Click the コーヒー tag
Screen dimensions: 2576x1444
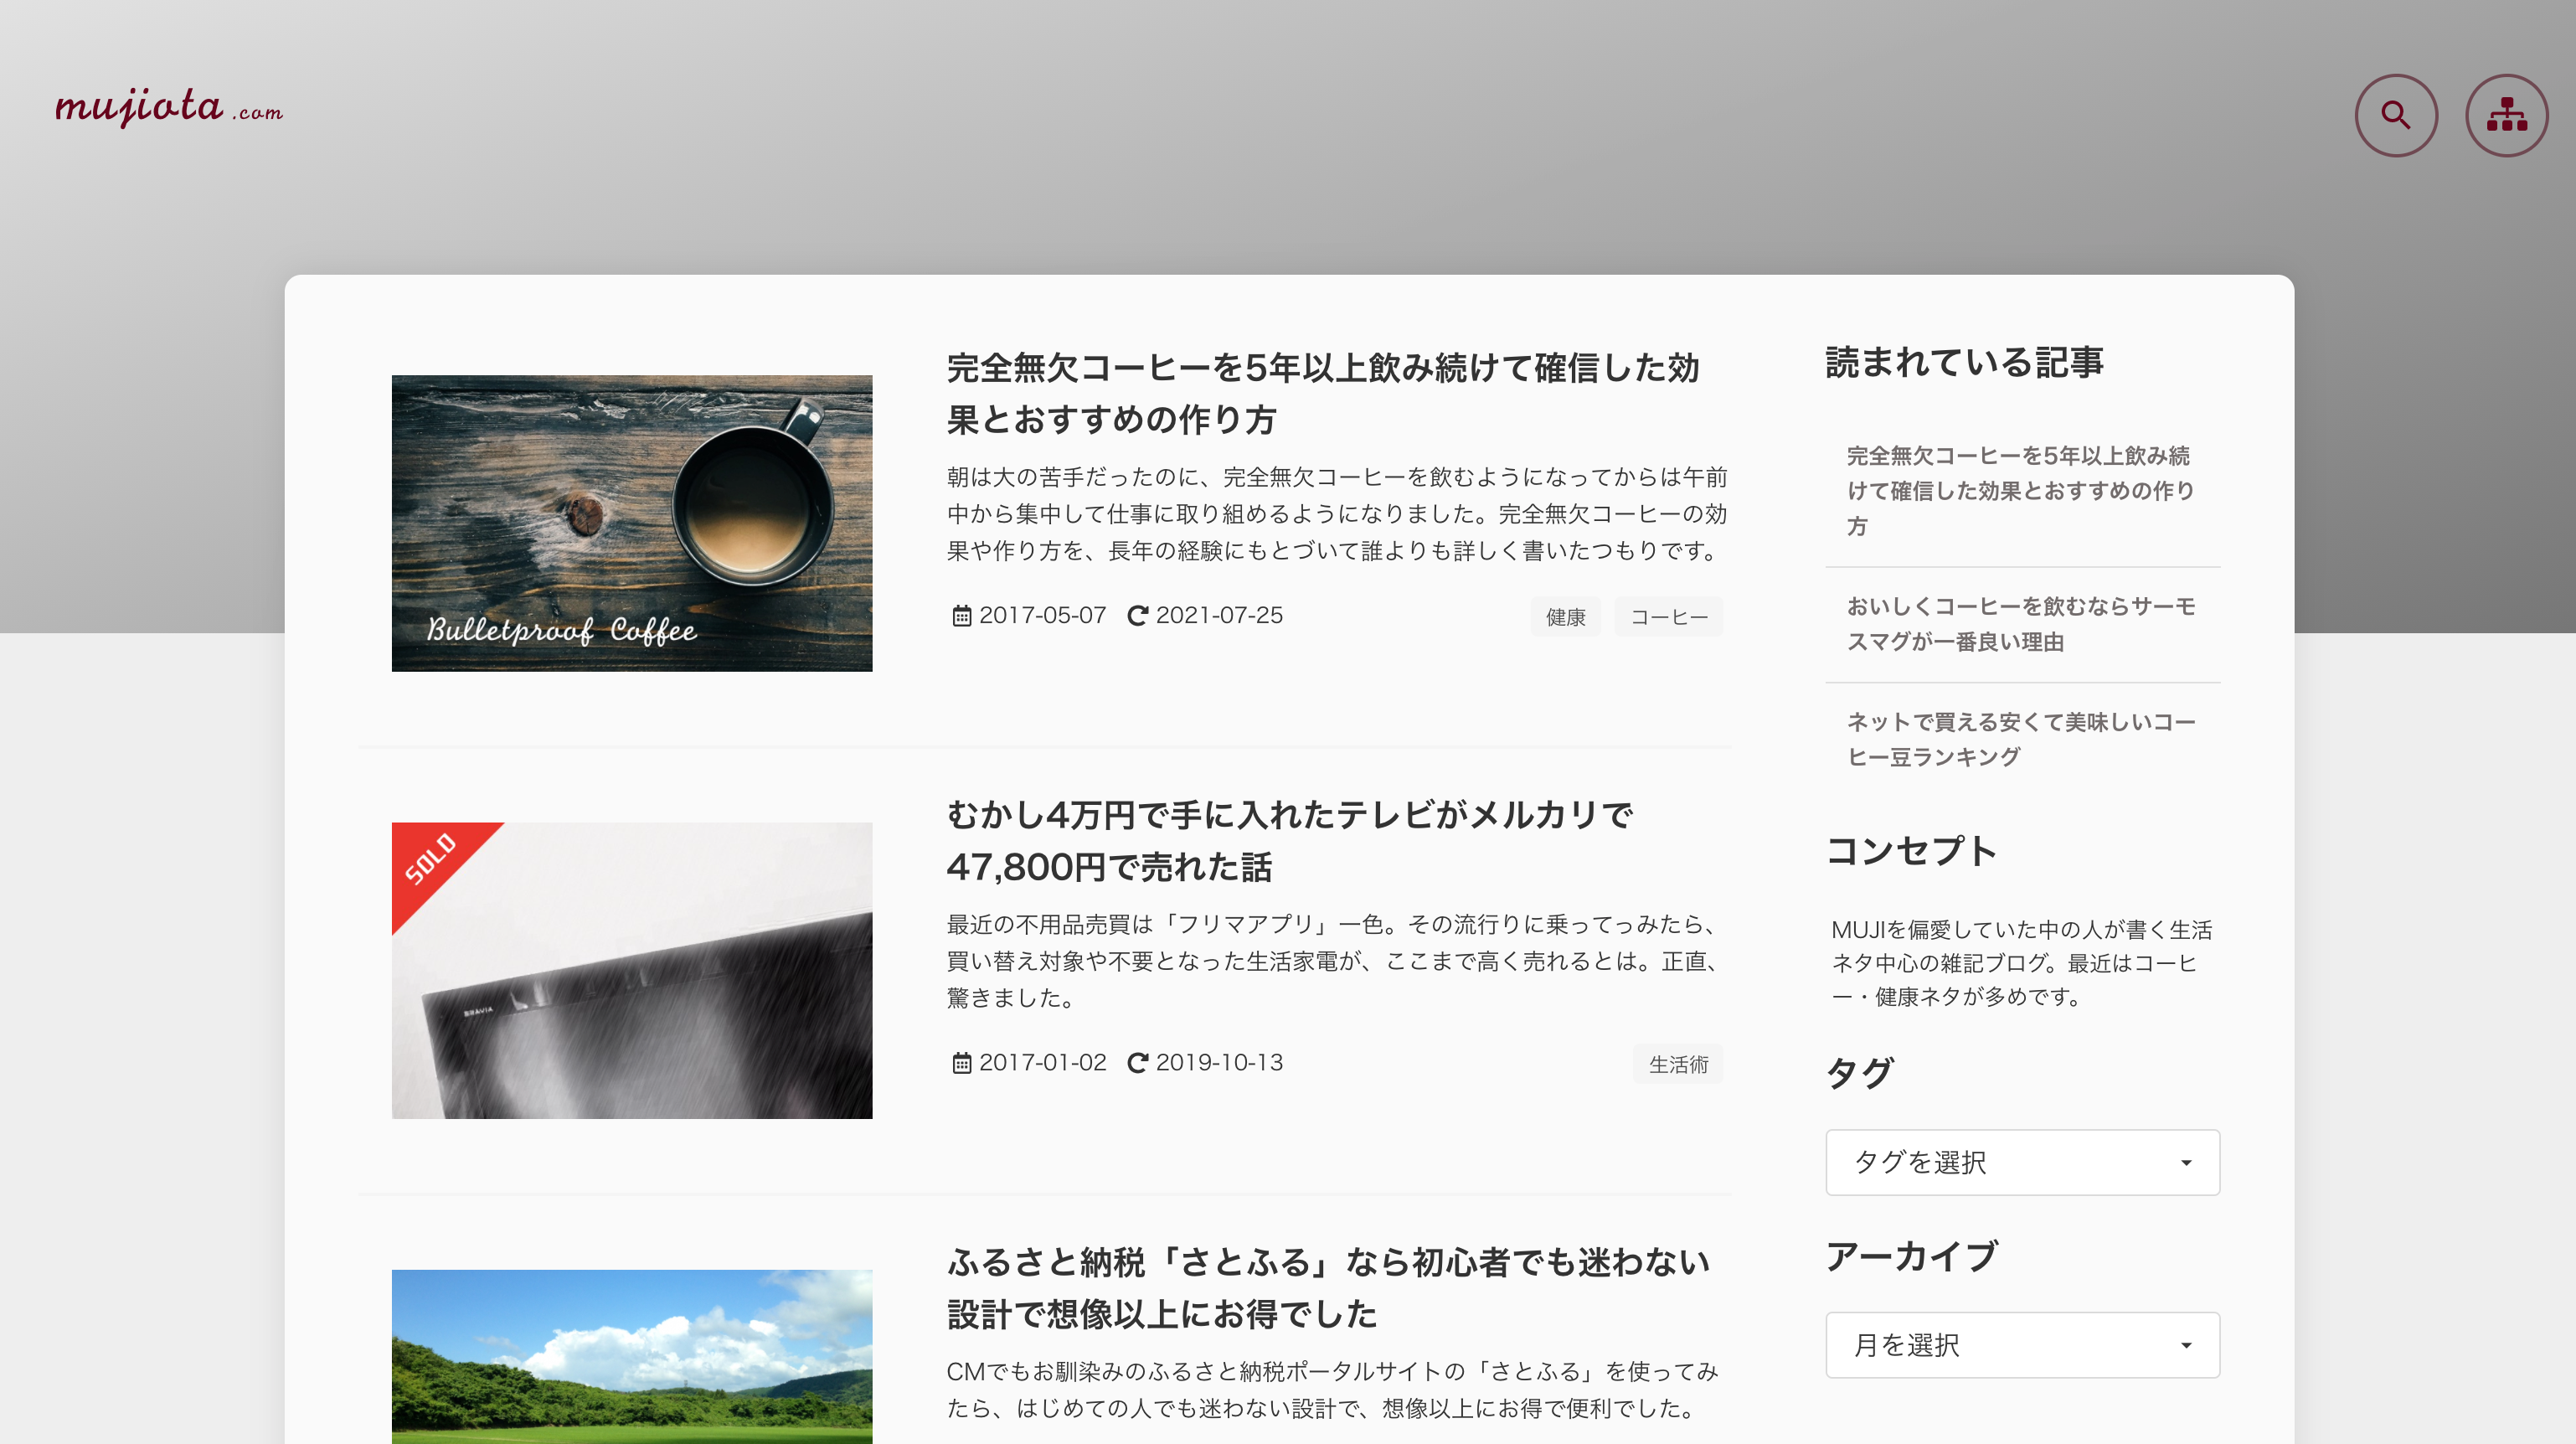[1668, 617]
